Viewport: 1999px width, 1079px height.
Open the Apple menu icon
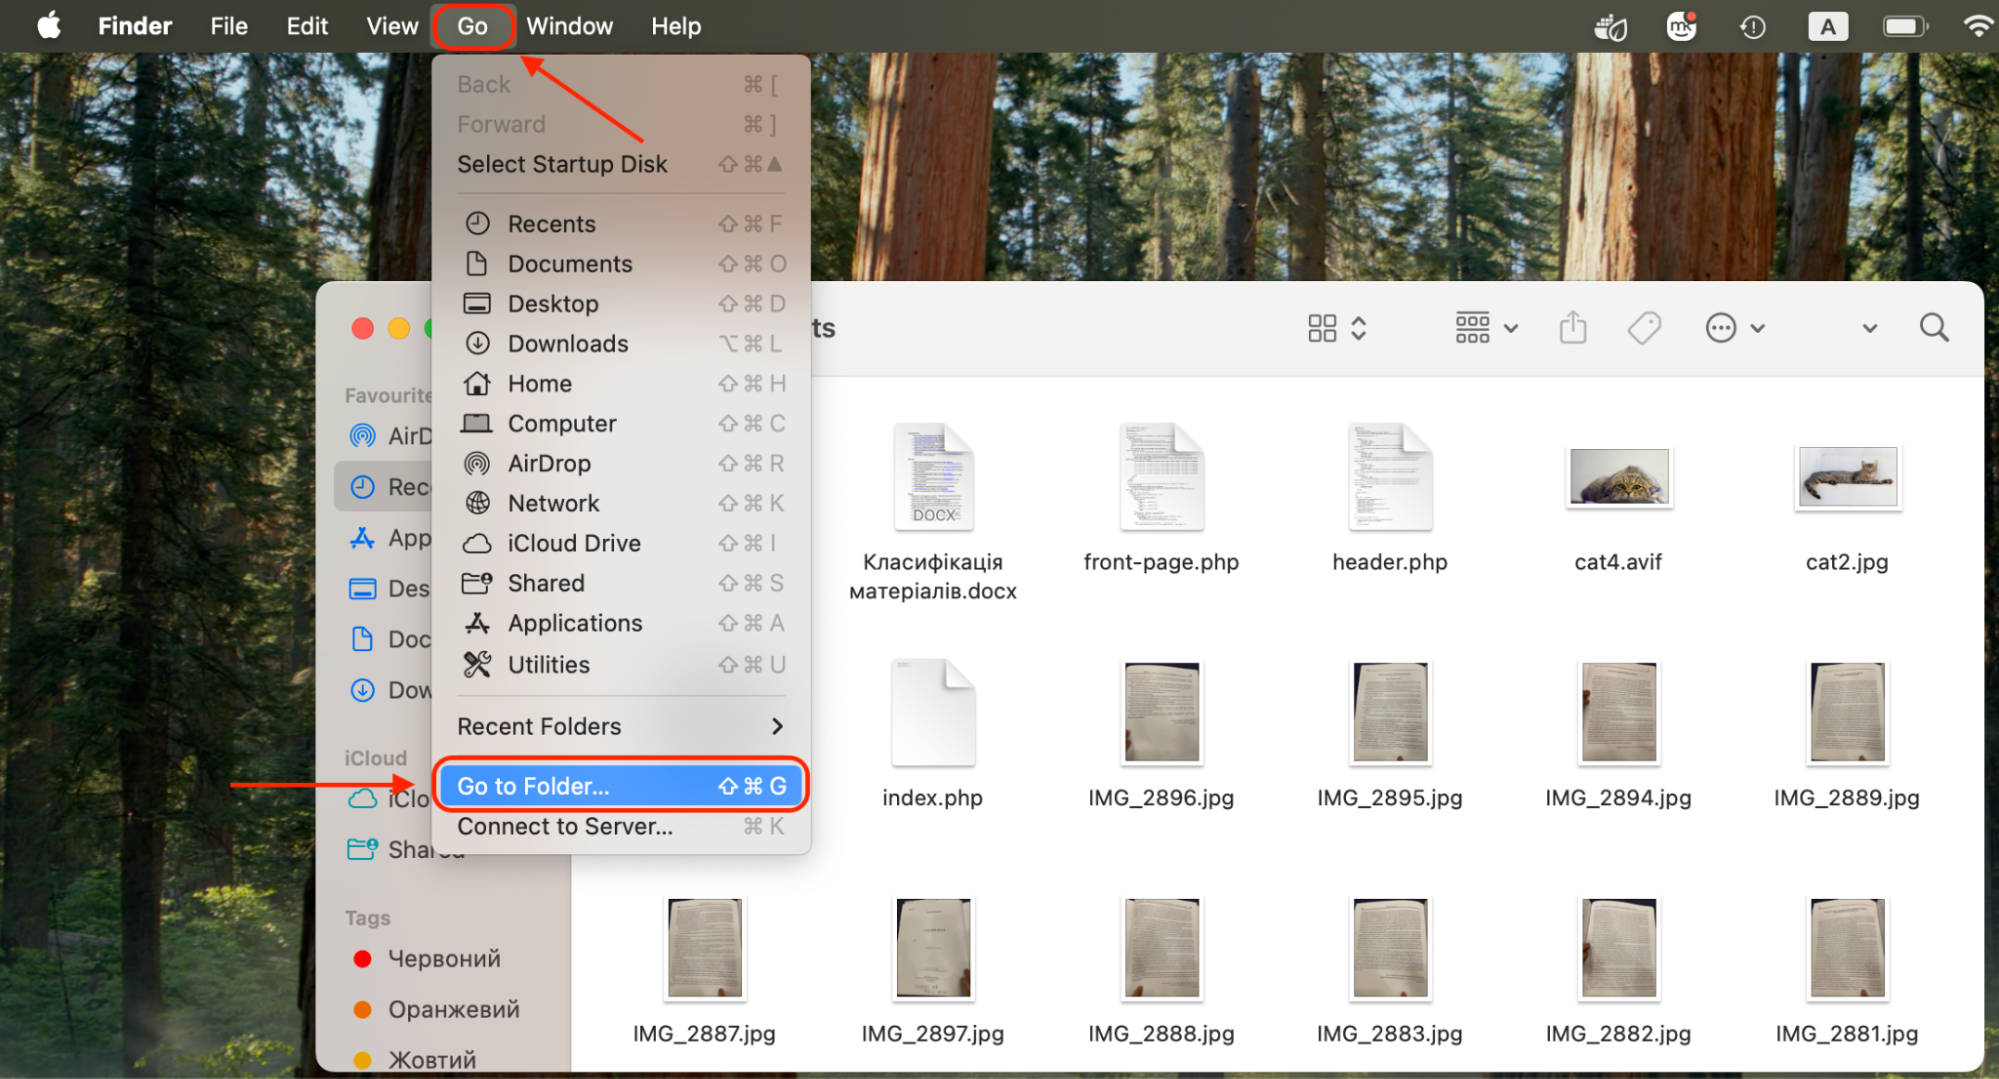click(48, 26)
